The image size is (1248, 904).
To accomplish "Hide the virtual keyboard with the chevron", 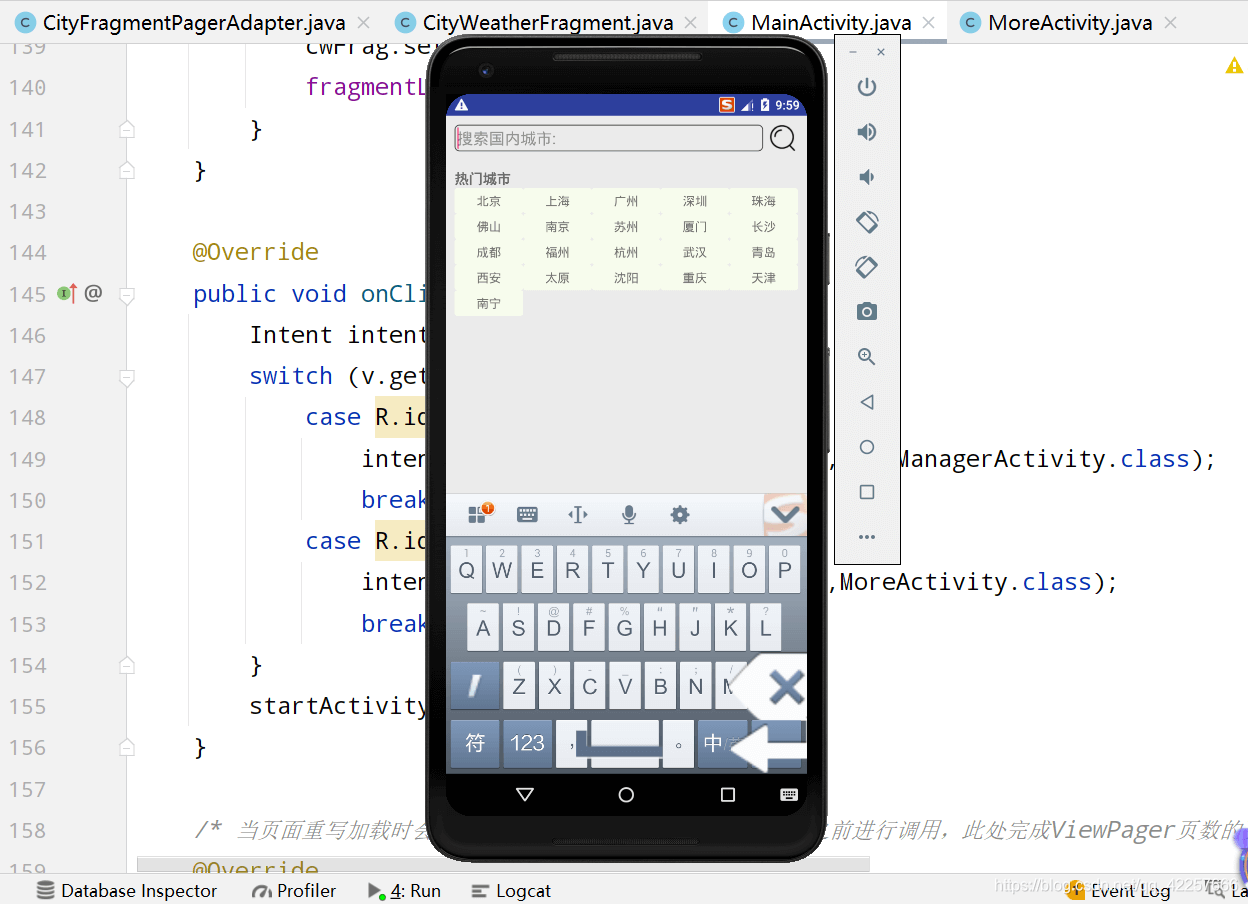I will [784, 514].
